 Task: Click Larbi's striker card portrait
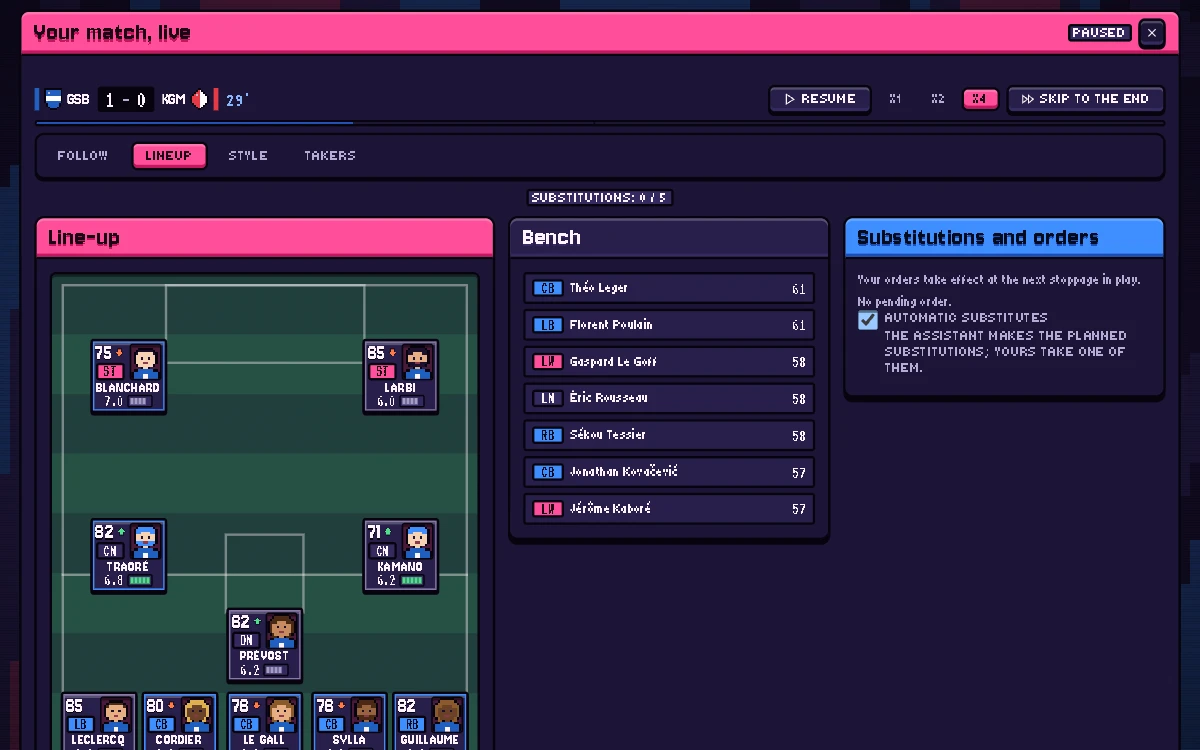point(418,362)
